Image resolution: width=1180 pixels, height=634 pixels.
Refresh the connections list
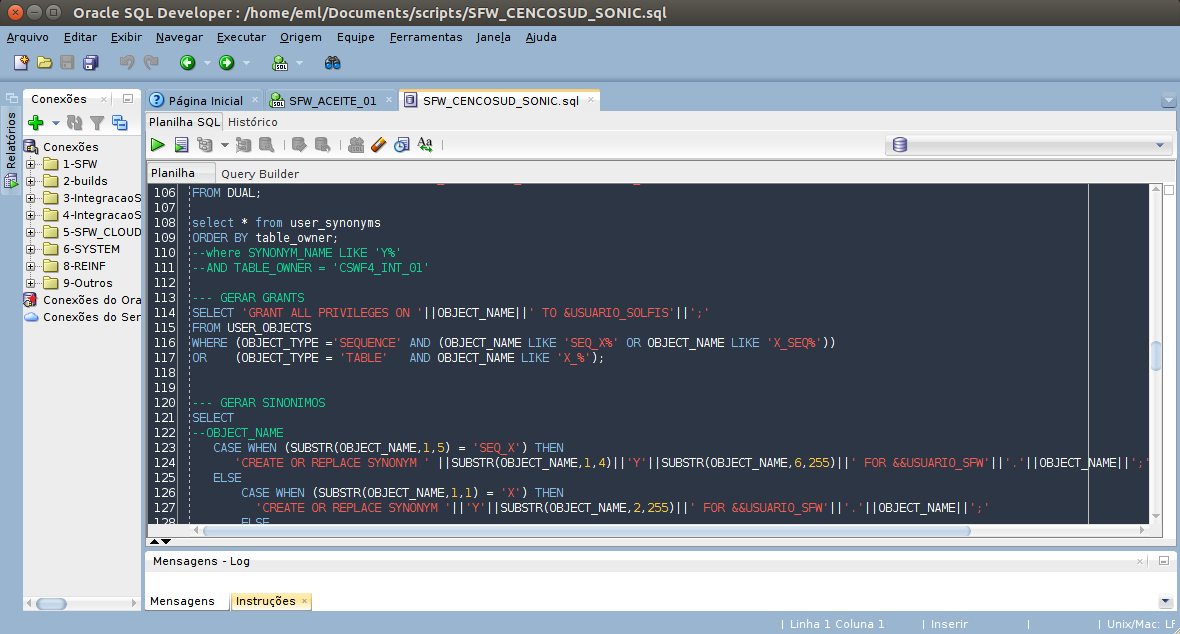pyautogui.click(x=75, y=122)
